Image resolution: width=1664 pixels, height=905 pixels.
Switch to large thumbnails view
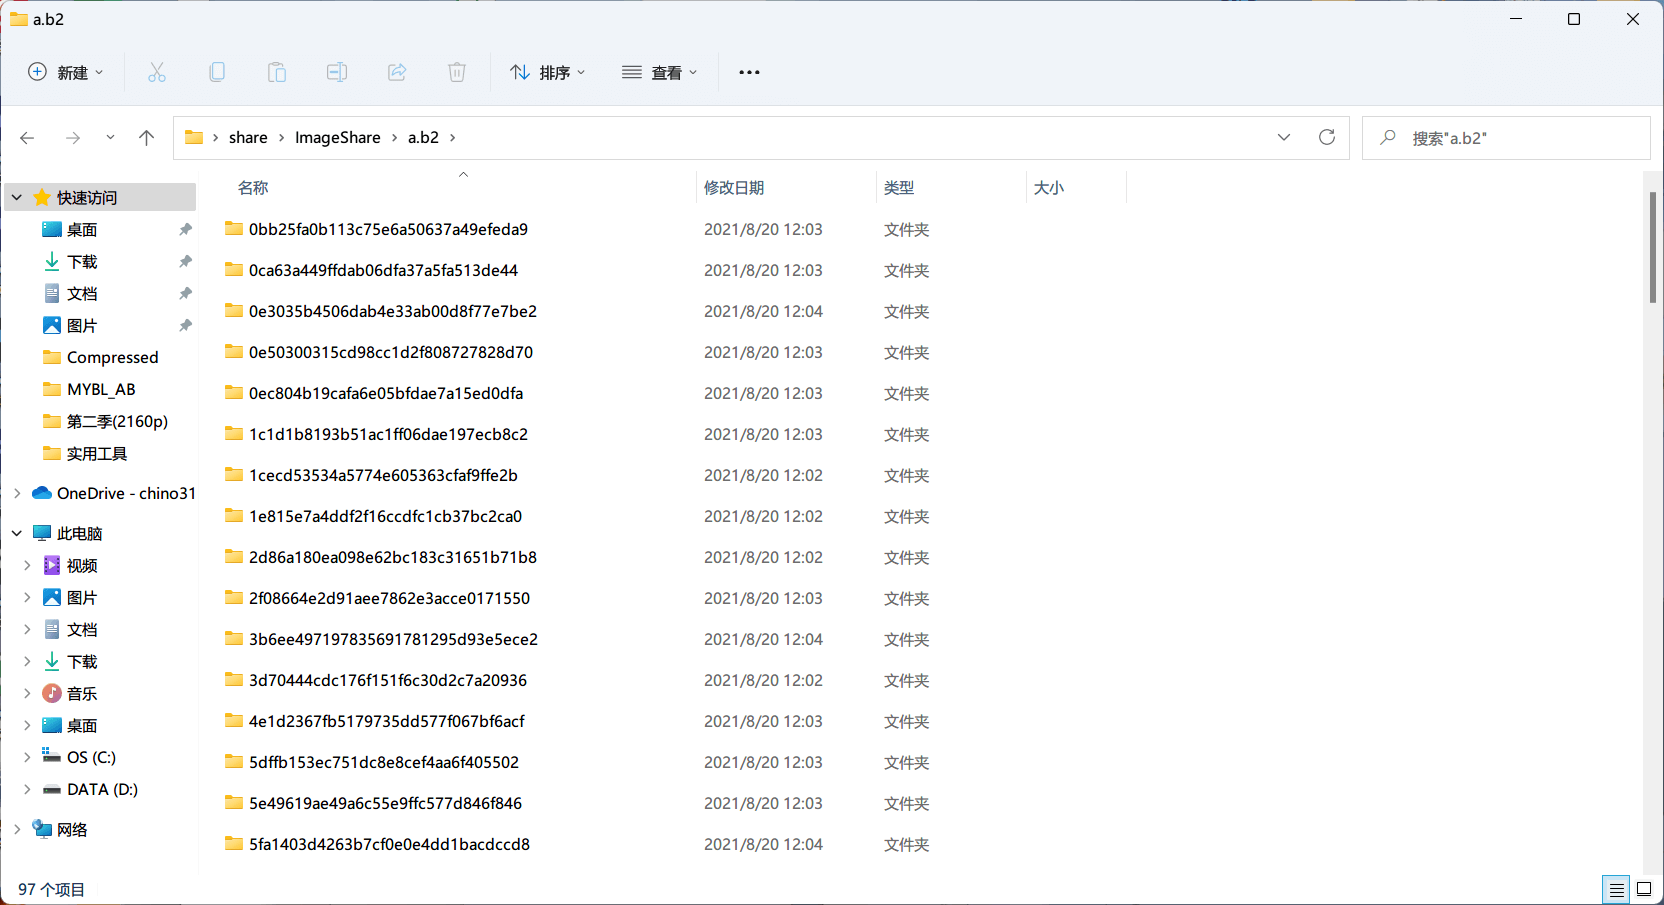pyautogui.click(x=1644, y=889)
